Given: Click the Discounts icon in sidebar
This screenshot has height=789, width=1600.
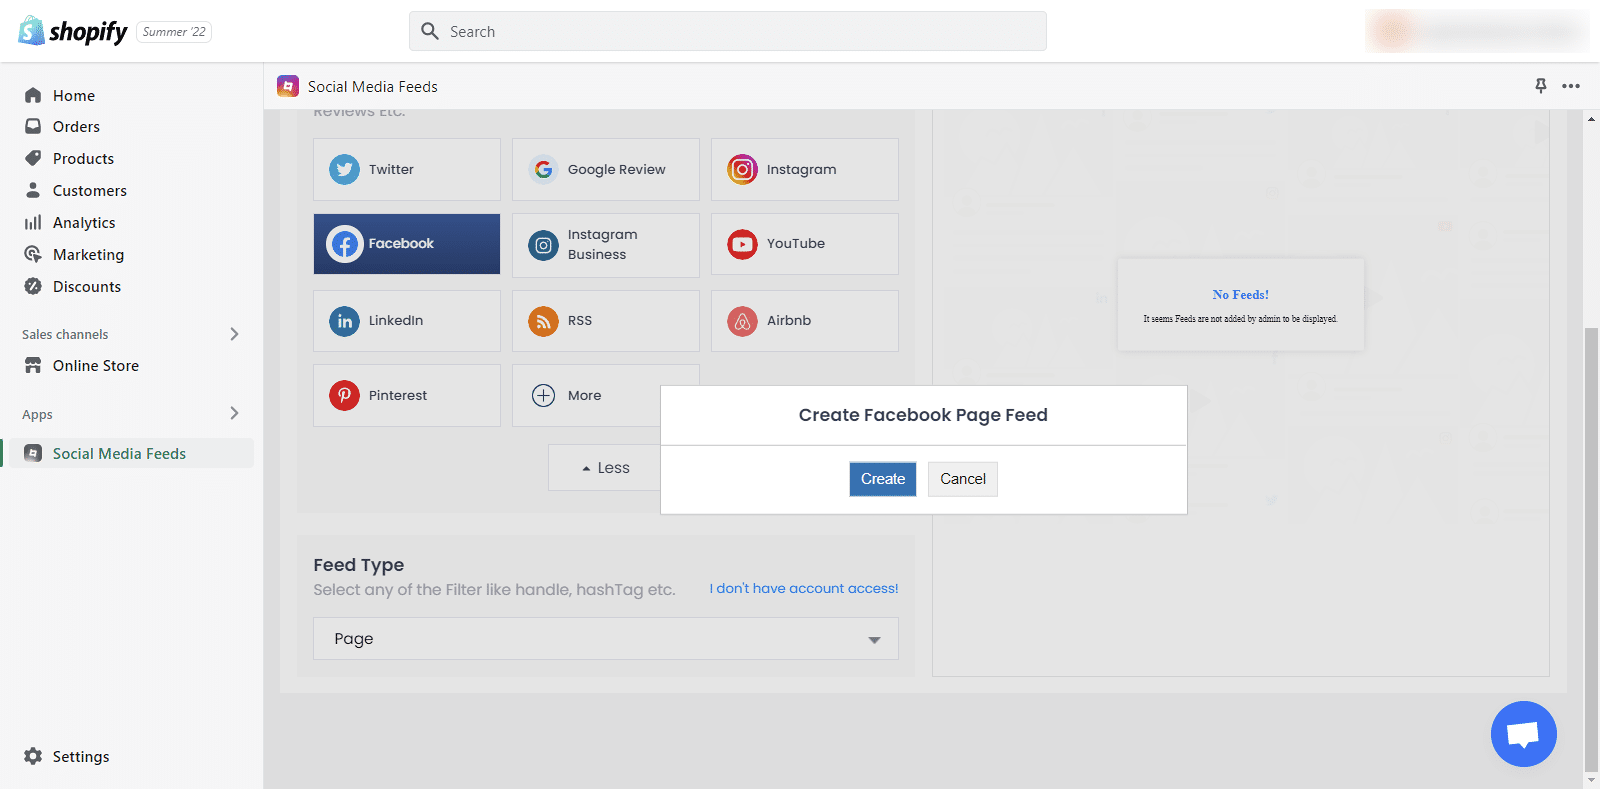Looking at the screenshot, I should (33, 287).
